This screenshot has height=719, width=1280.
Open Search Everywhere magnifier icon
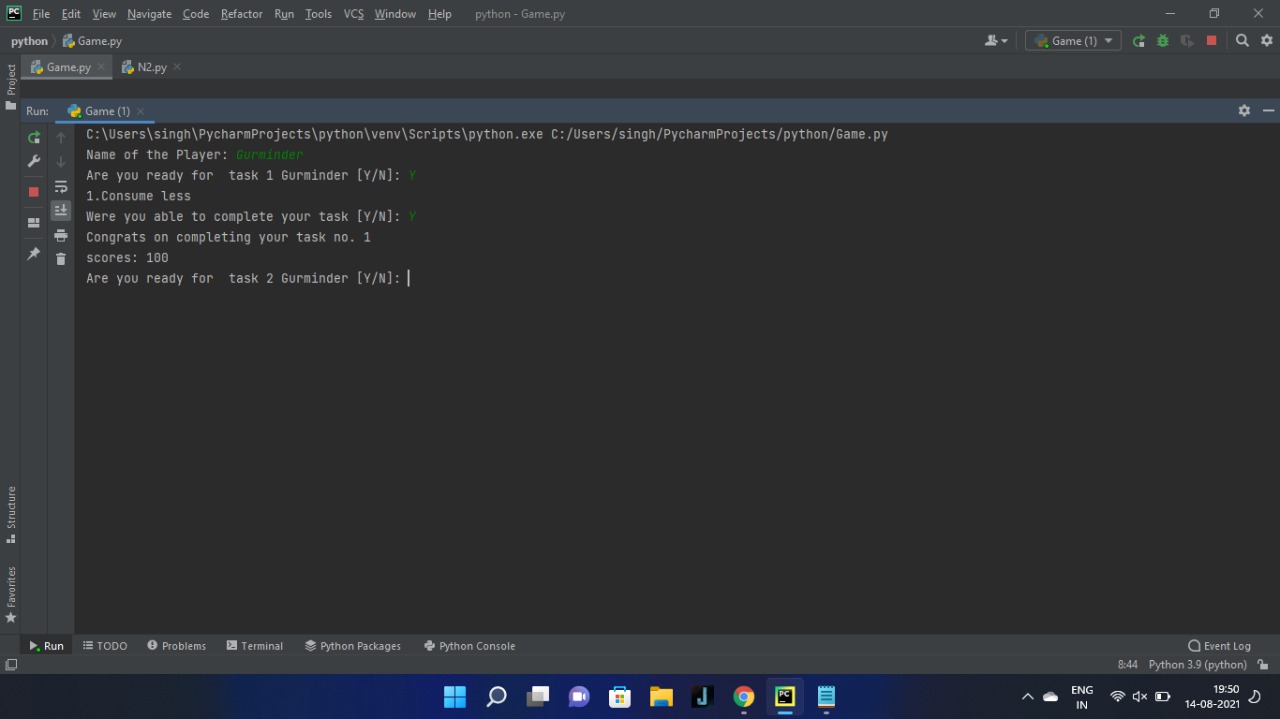[x=1242, y=41]
